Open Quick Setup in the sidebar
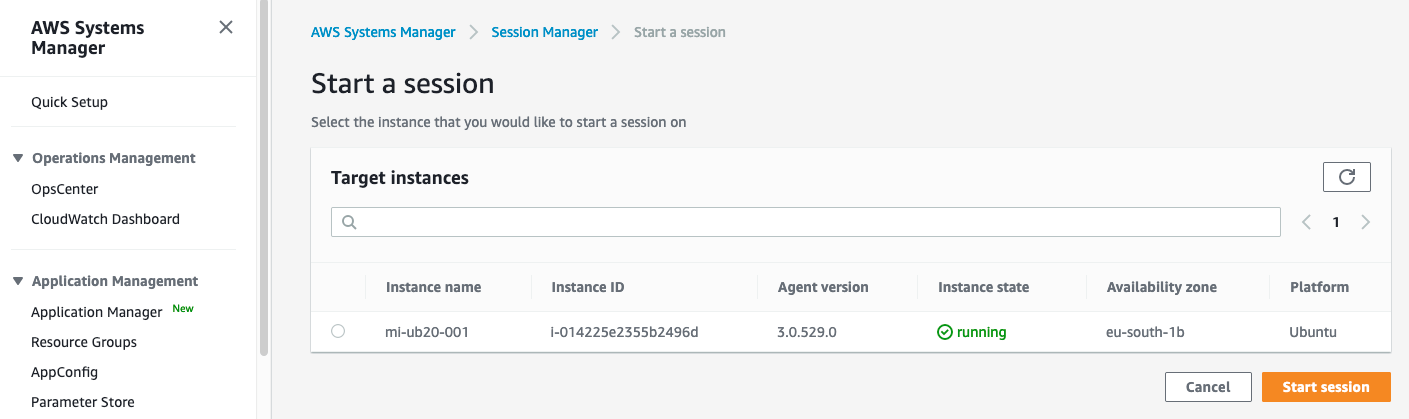The width and height of the screenshot is (1409, 419). [x=69, y=102]
